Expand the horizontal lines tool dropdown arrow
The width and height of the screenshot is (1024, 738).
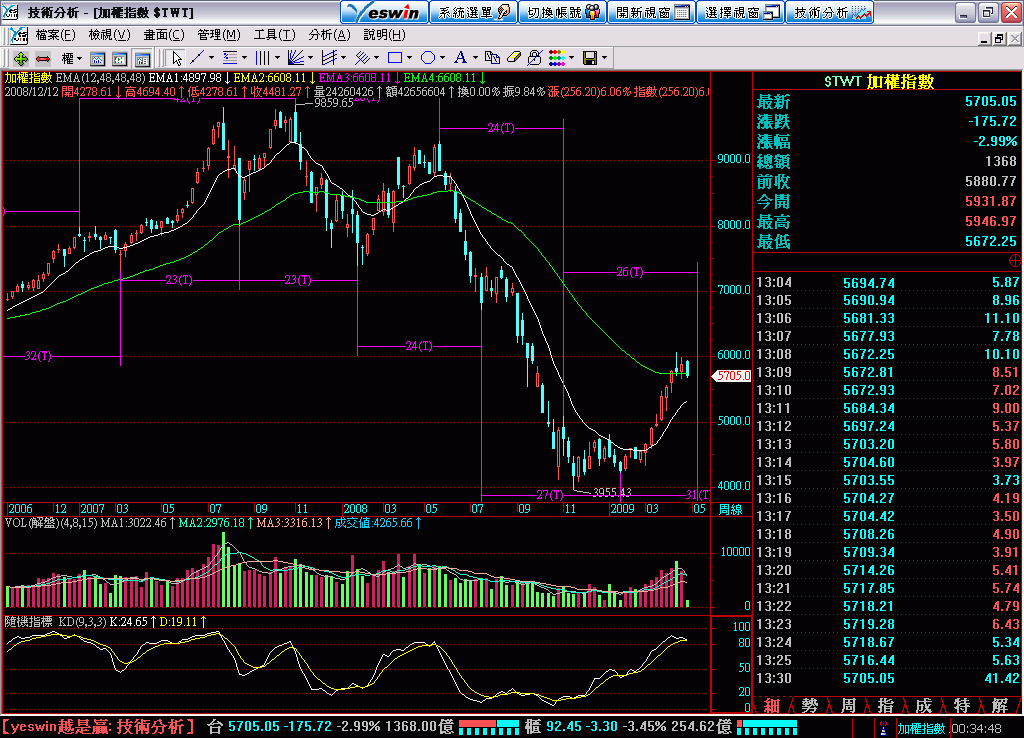[244, 58]
